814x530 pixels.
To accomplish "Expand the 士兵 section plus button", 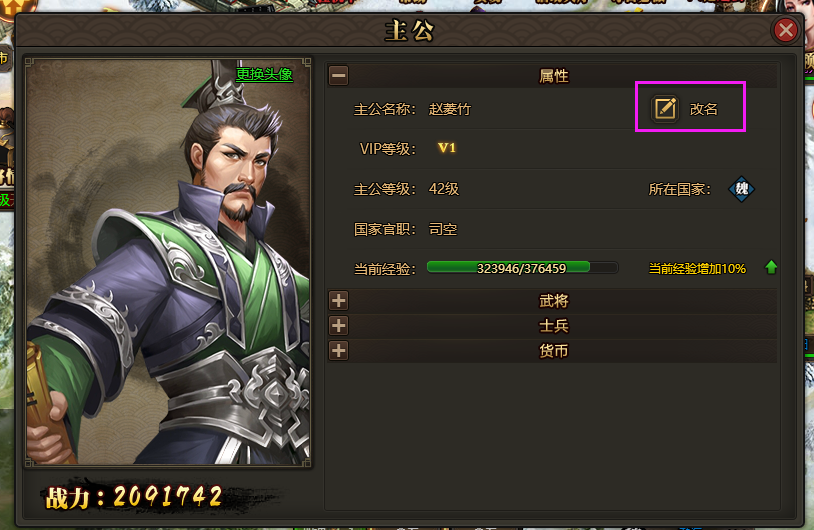I will (338, 325).
